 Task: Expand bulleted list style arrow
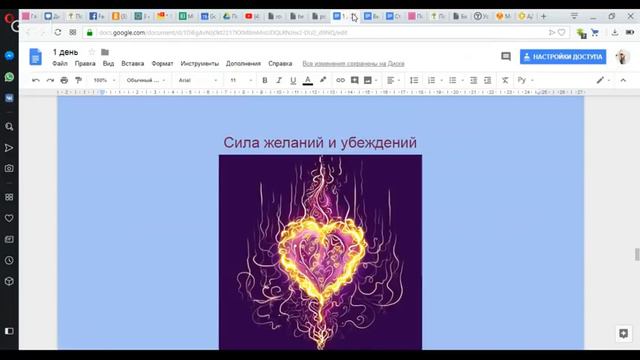click(462, 80)
